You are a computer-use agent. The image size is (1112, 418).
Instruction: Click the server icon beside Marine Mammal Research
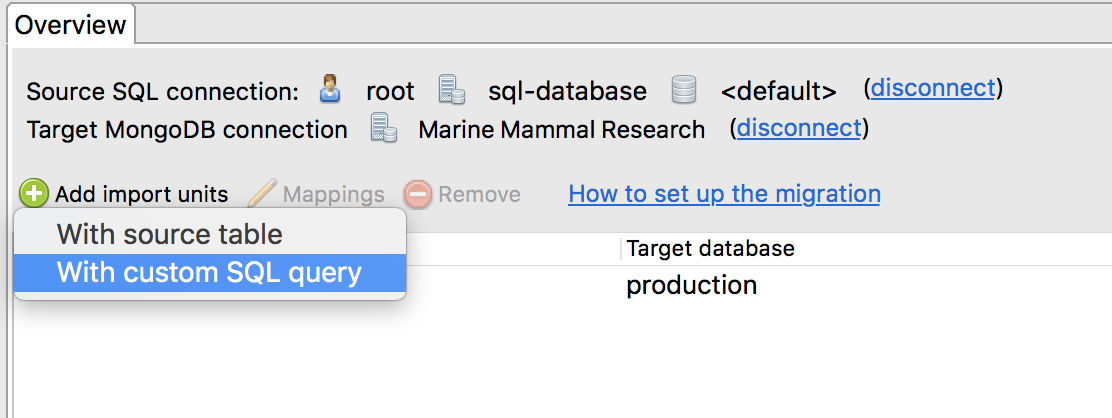(x=383, y=129)
